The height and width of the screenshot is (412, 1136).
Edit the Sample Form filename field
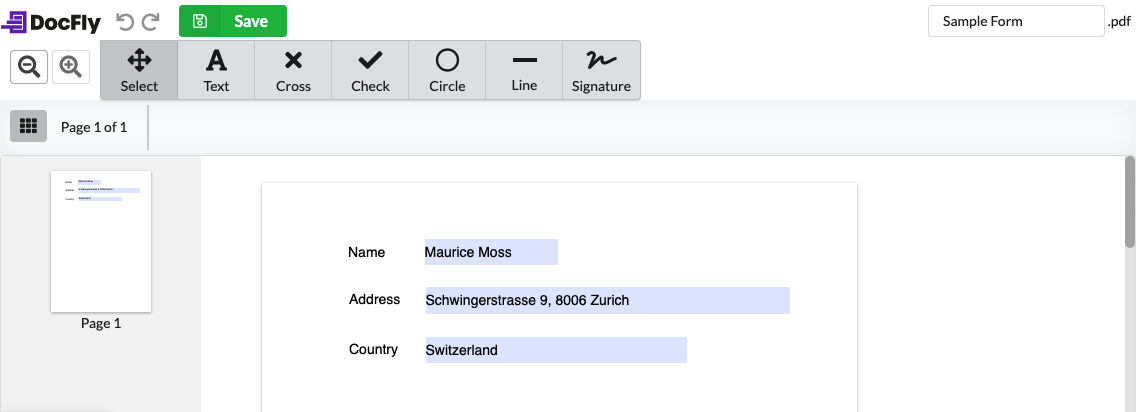tap(1015, 21)
